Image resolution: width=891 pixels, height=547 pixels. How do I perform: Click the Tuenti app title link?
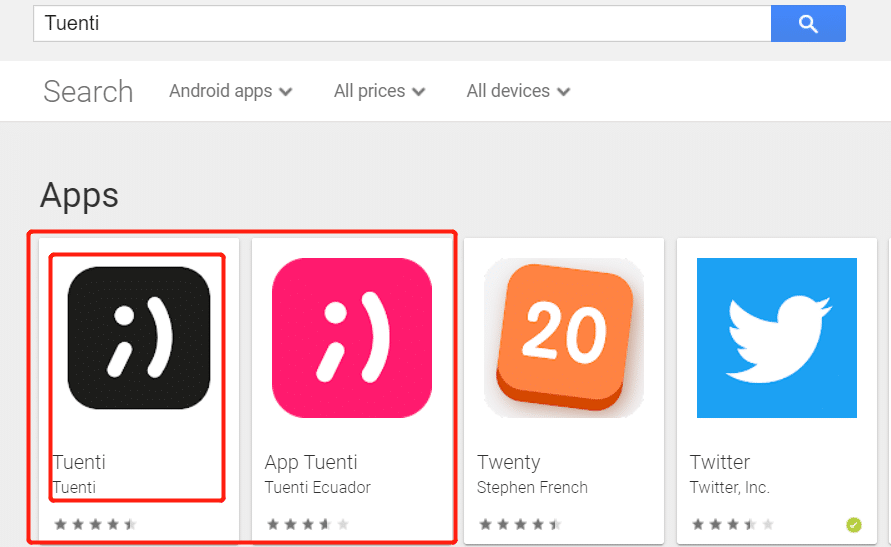point(79,462)
